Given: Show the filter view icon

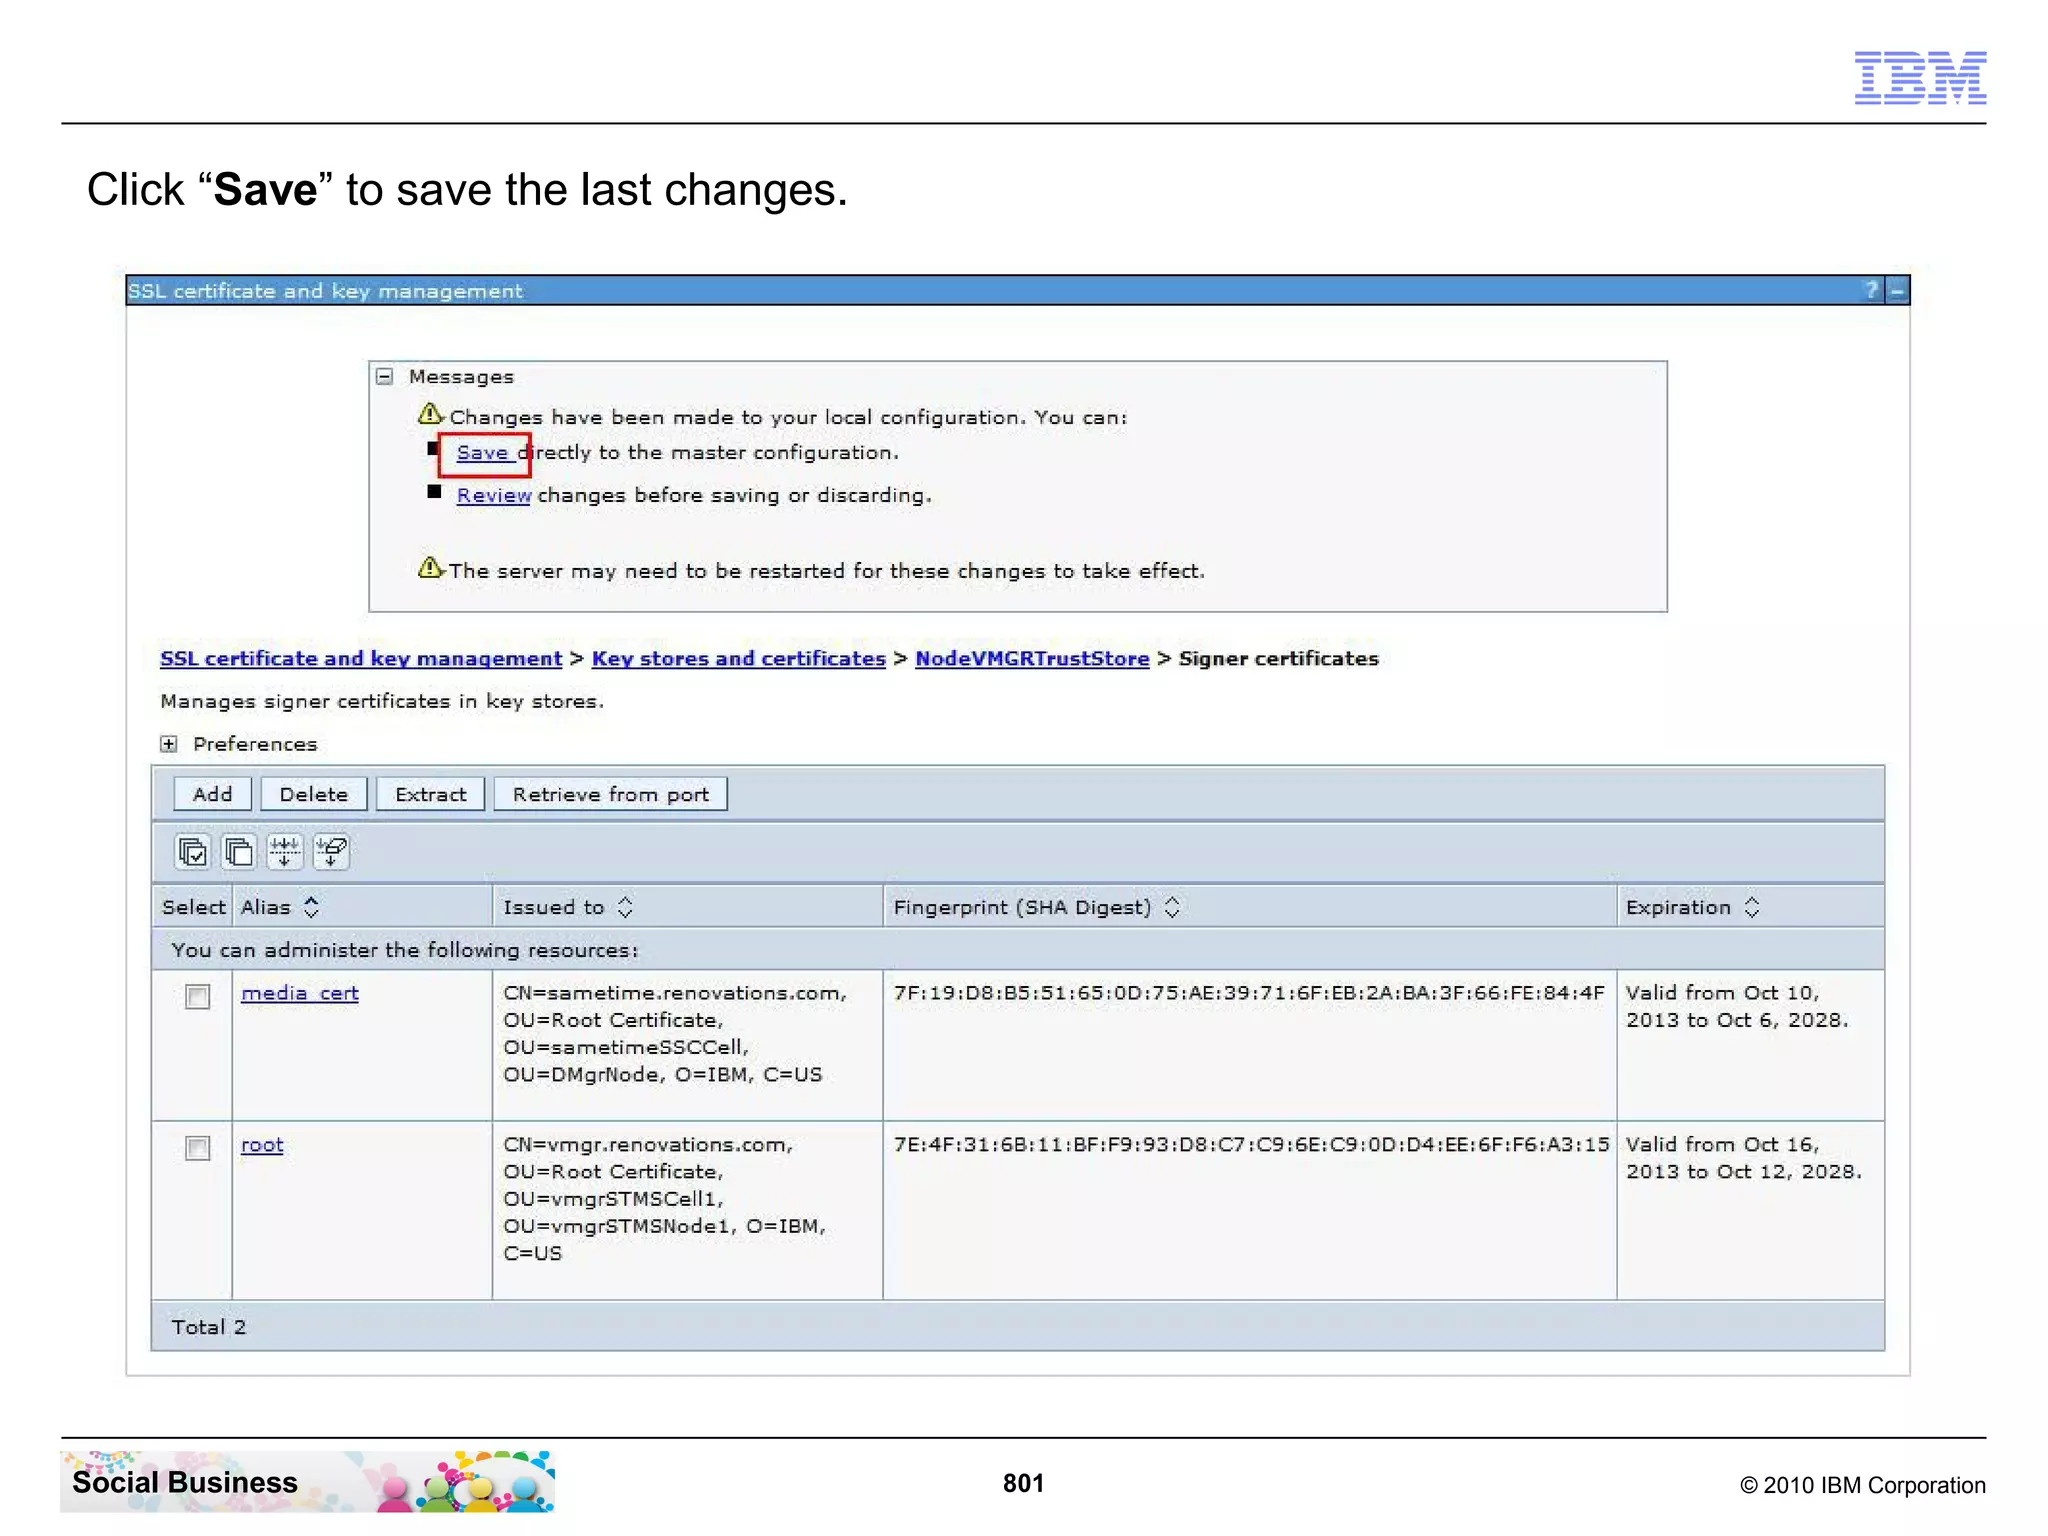Looking at the screenshot, I should [x=284, y=852].
